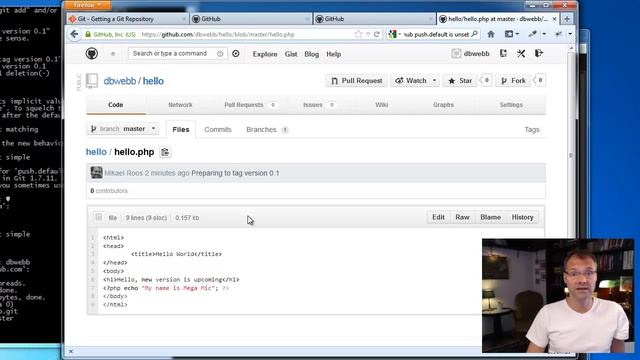Click the Pull Request button
Screen dimensions: 640x360
pyautogui.click(x=356, y=81)
